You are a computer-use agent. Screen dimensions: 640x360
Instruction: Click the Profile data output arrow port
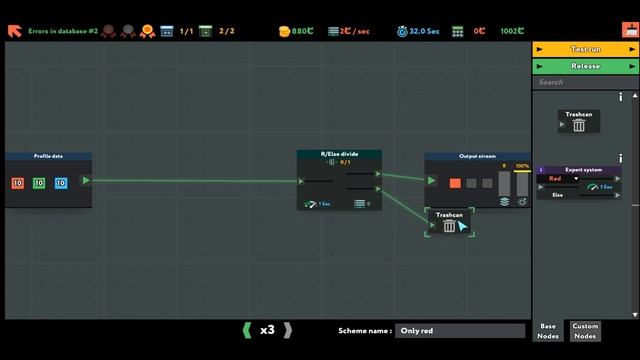pyautogui.click(x=86, y=180)
